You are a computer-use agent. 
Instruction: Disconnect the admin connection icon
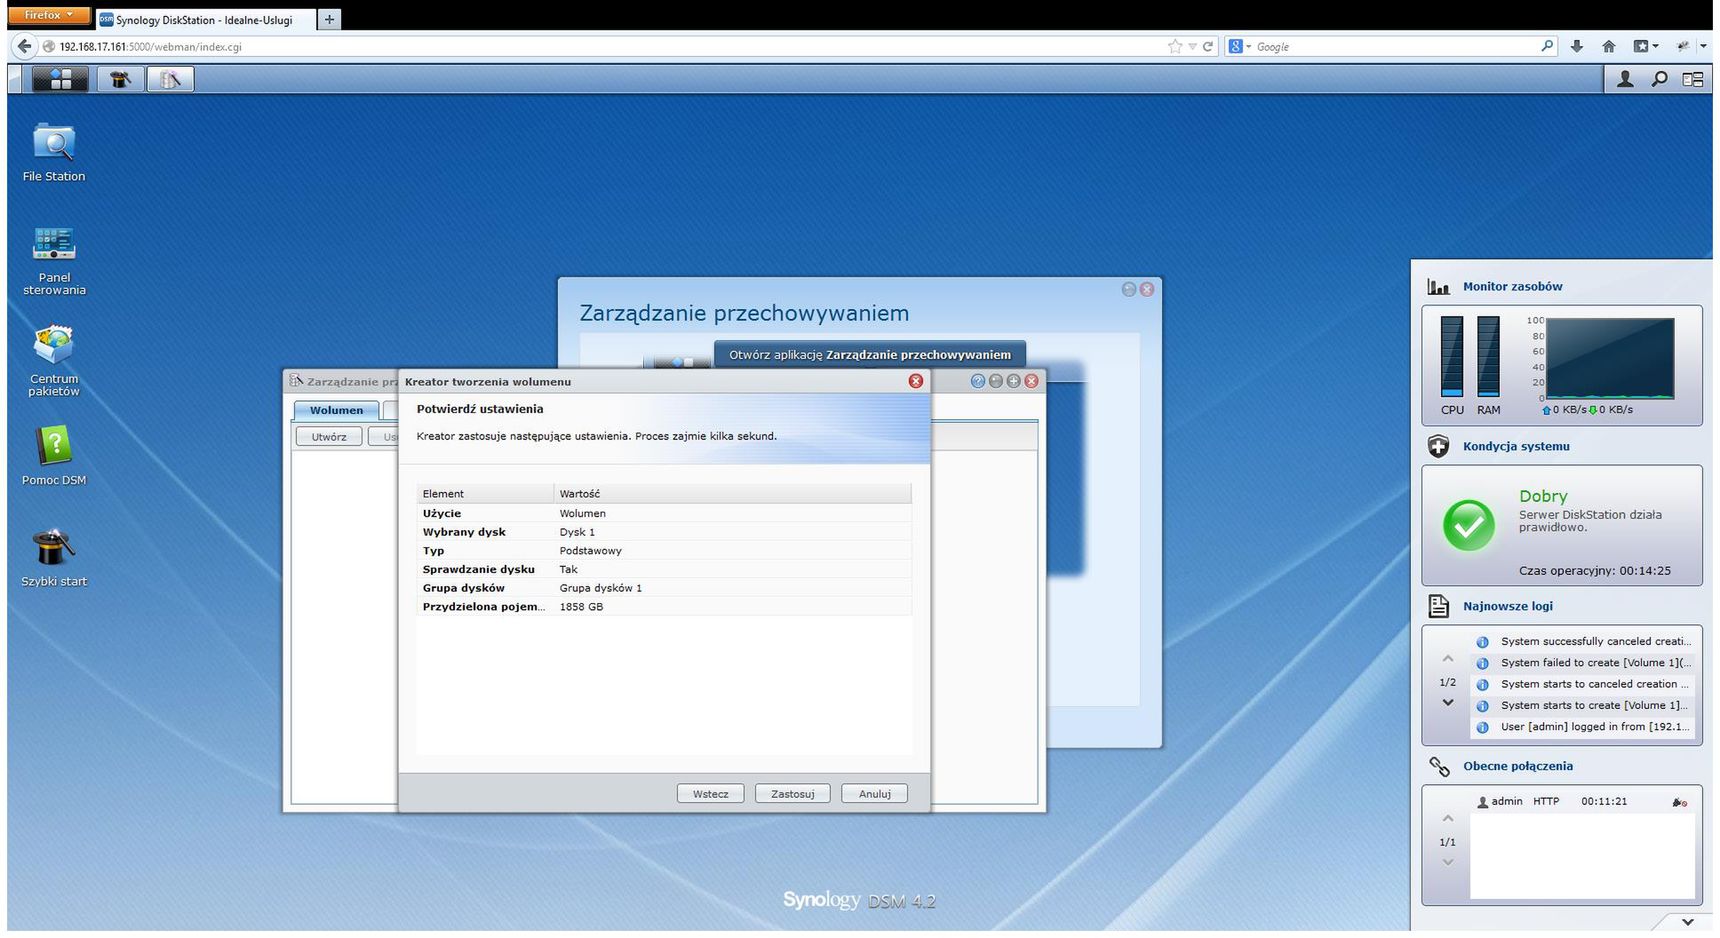click(x=1679, y=802)
